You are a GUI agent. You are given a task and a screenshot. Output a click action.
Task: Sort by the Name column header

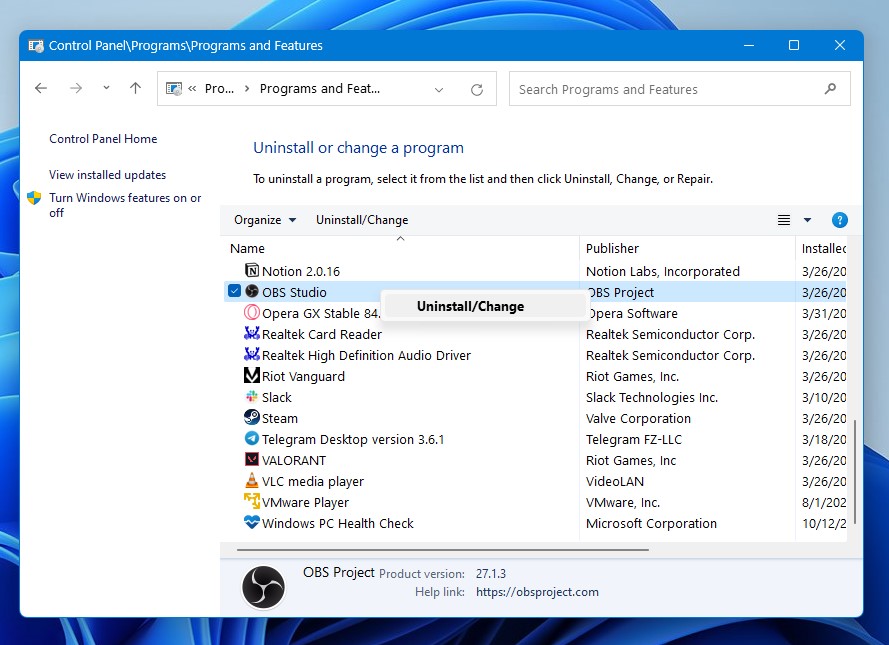tap(247, 248)
